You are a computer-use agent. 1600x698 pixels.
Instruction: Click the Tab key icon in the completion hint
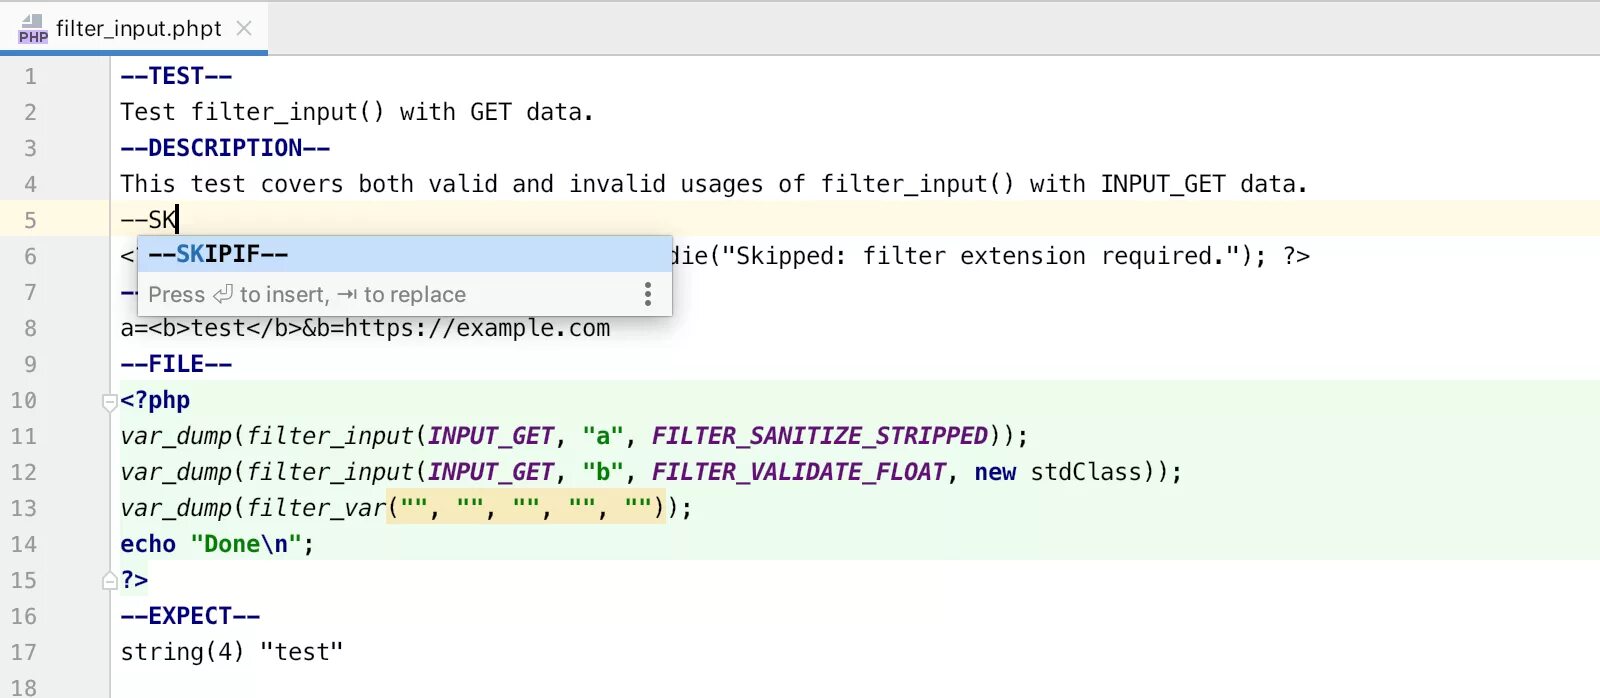pos(347,295)
